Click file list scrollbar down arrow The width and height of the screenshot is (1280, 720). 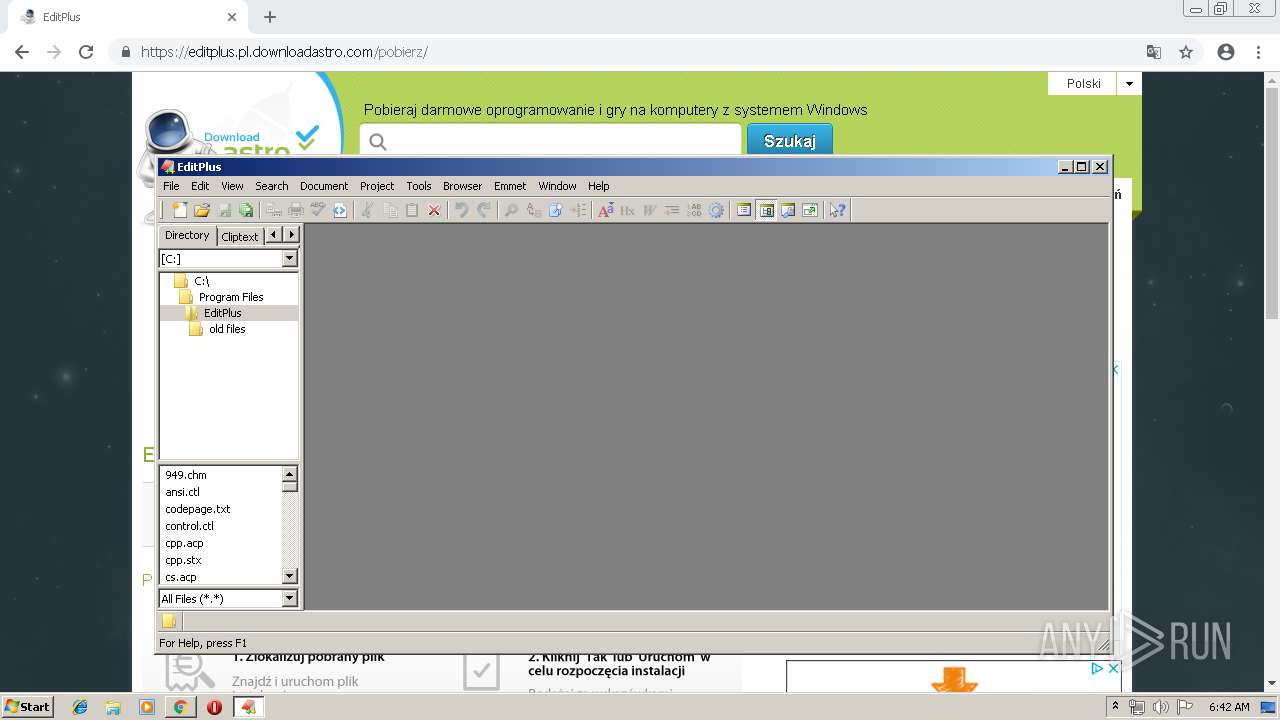click(x=290, y=576)
